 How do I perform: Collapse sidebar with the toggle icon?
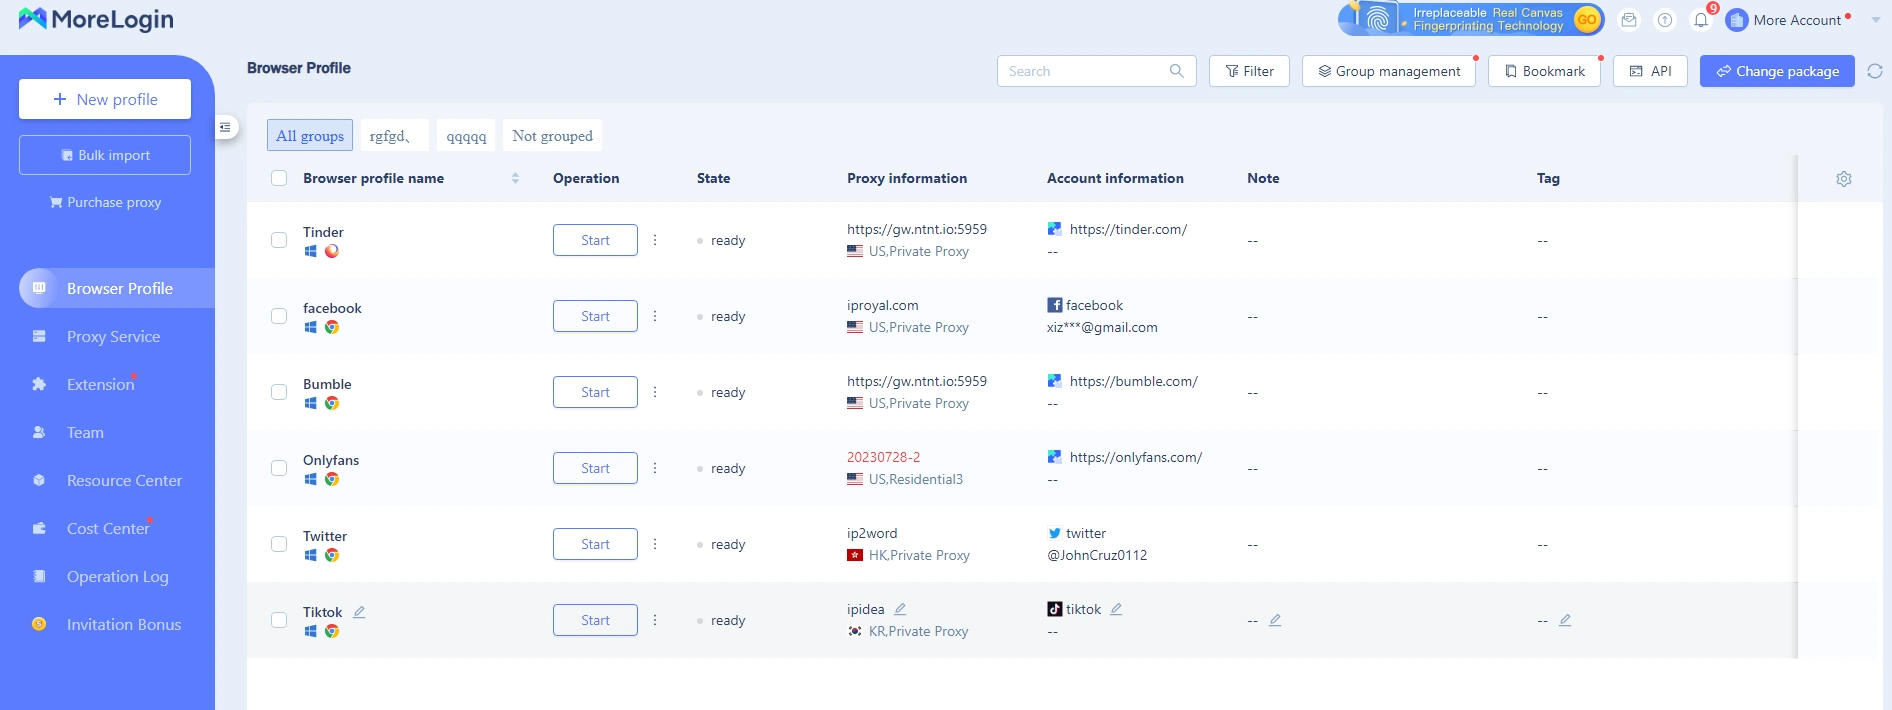(x=225, y=127)
